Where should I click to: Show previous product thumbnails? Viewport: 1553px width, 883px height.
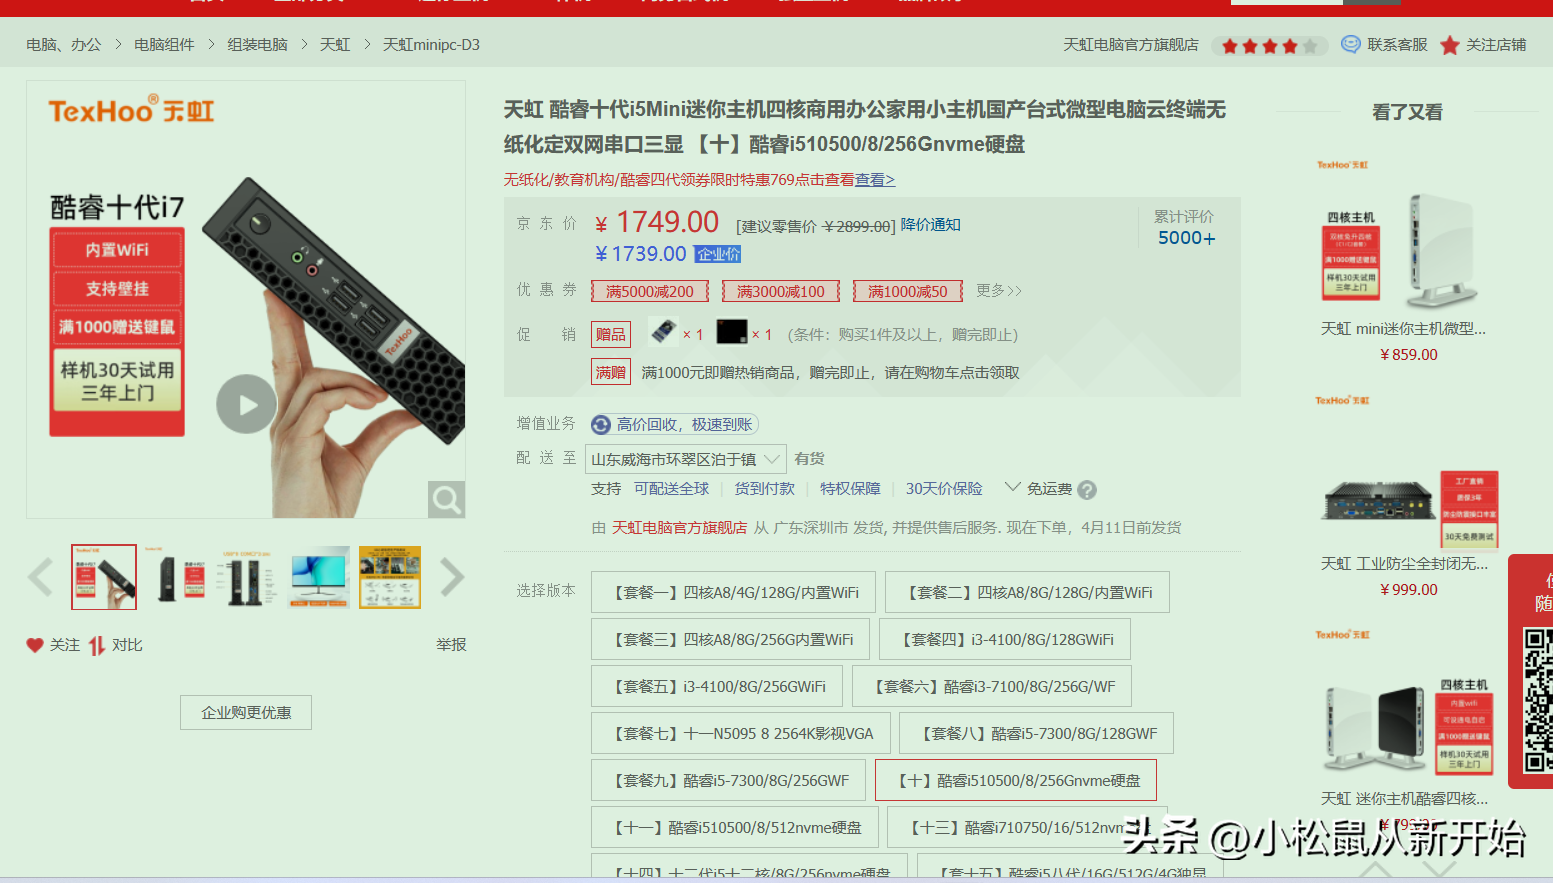pos(40,577)
